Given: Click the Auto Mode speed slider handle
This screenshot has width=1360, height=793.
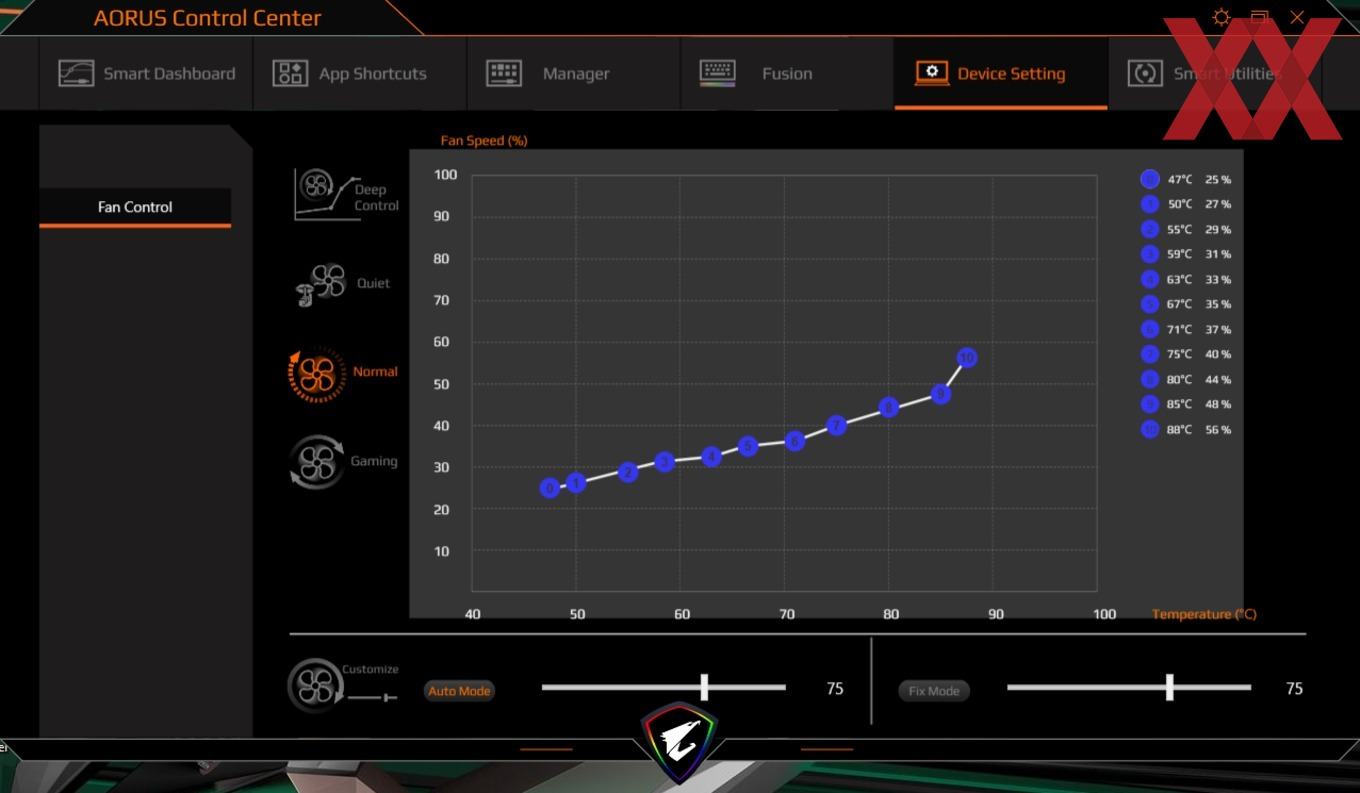Looking at the screenshot, I should (704, 687).
